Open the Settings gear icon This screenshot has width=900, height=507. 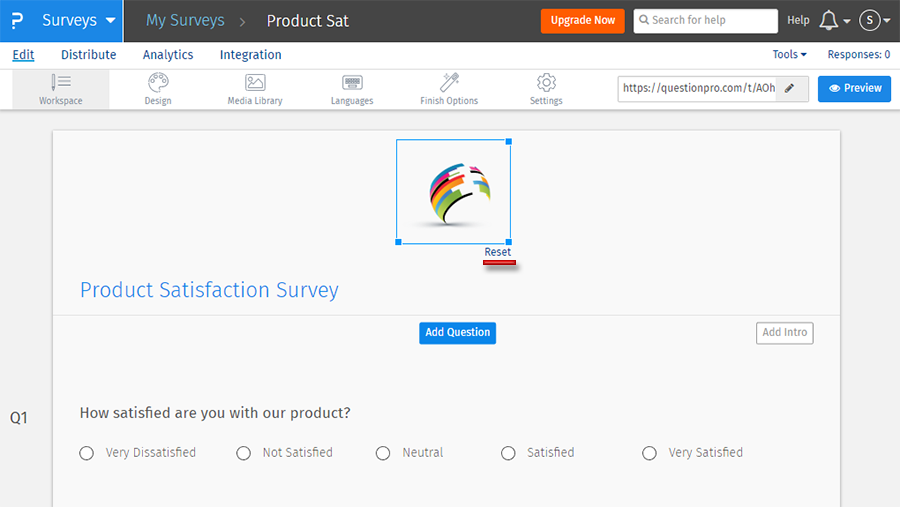coord(546,83)
